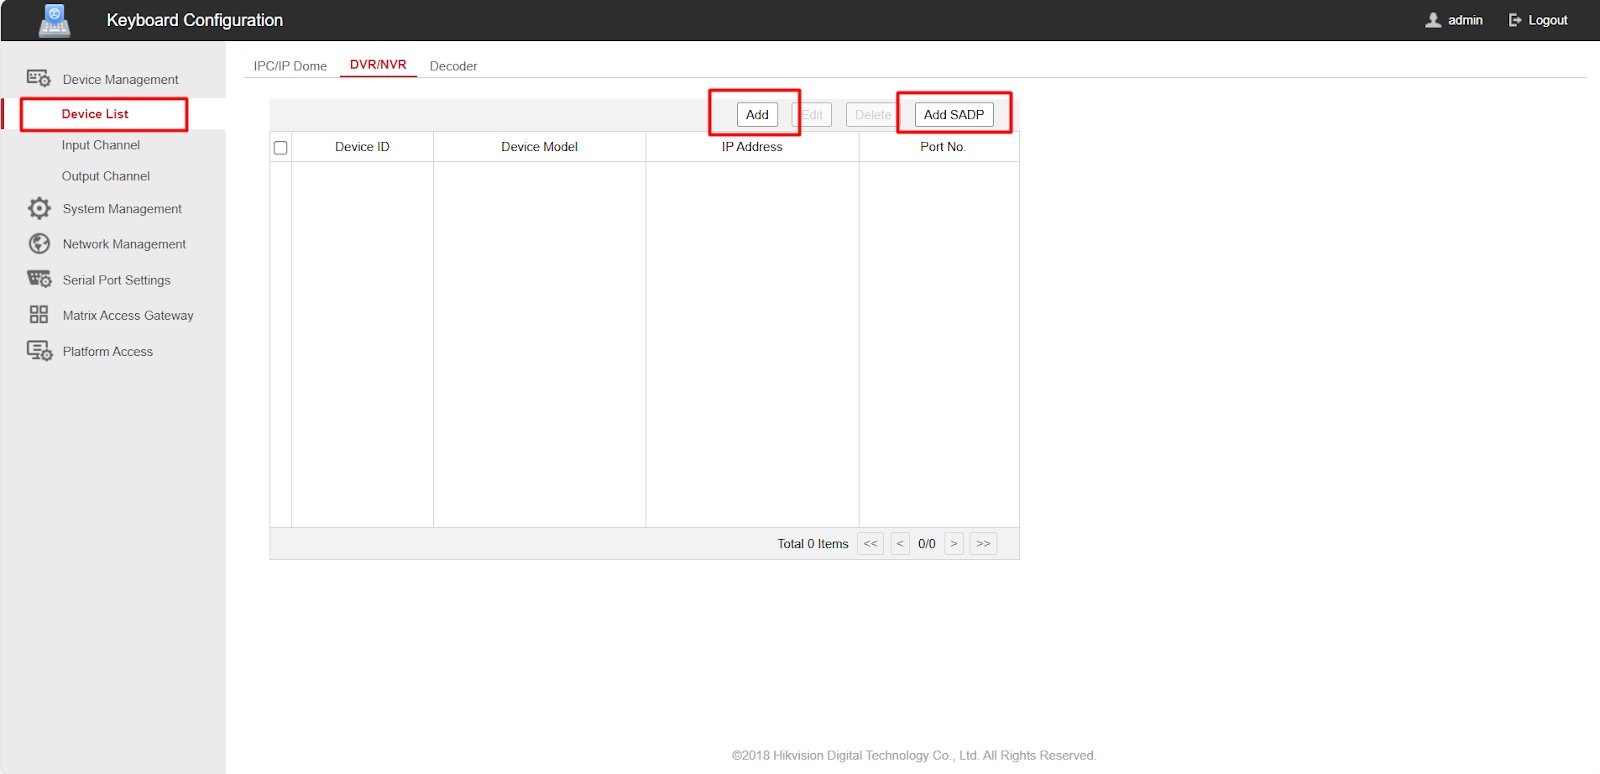Click the System Management gear icon

(x=39, y=208)
